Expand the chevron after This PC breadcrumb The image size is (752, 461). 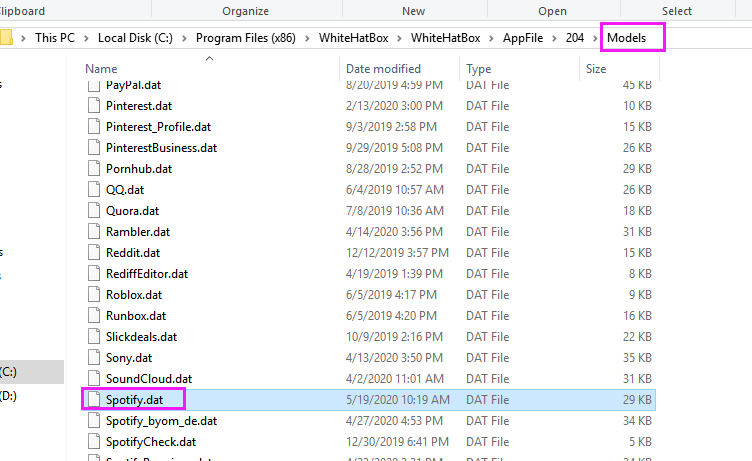click(88, 38)
